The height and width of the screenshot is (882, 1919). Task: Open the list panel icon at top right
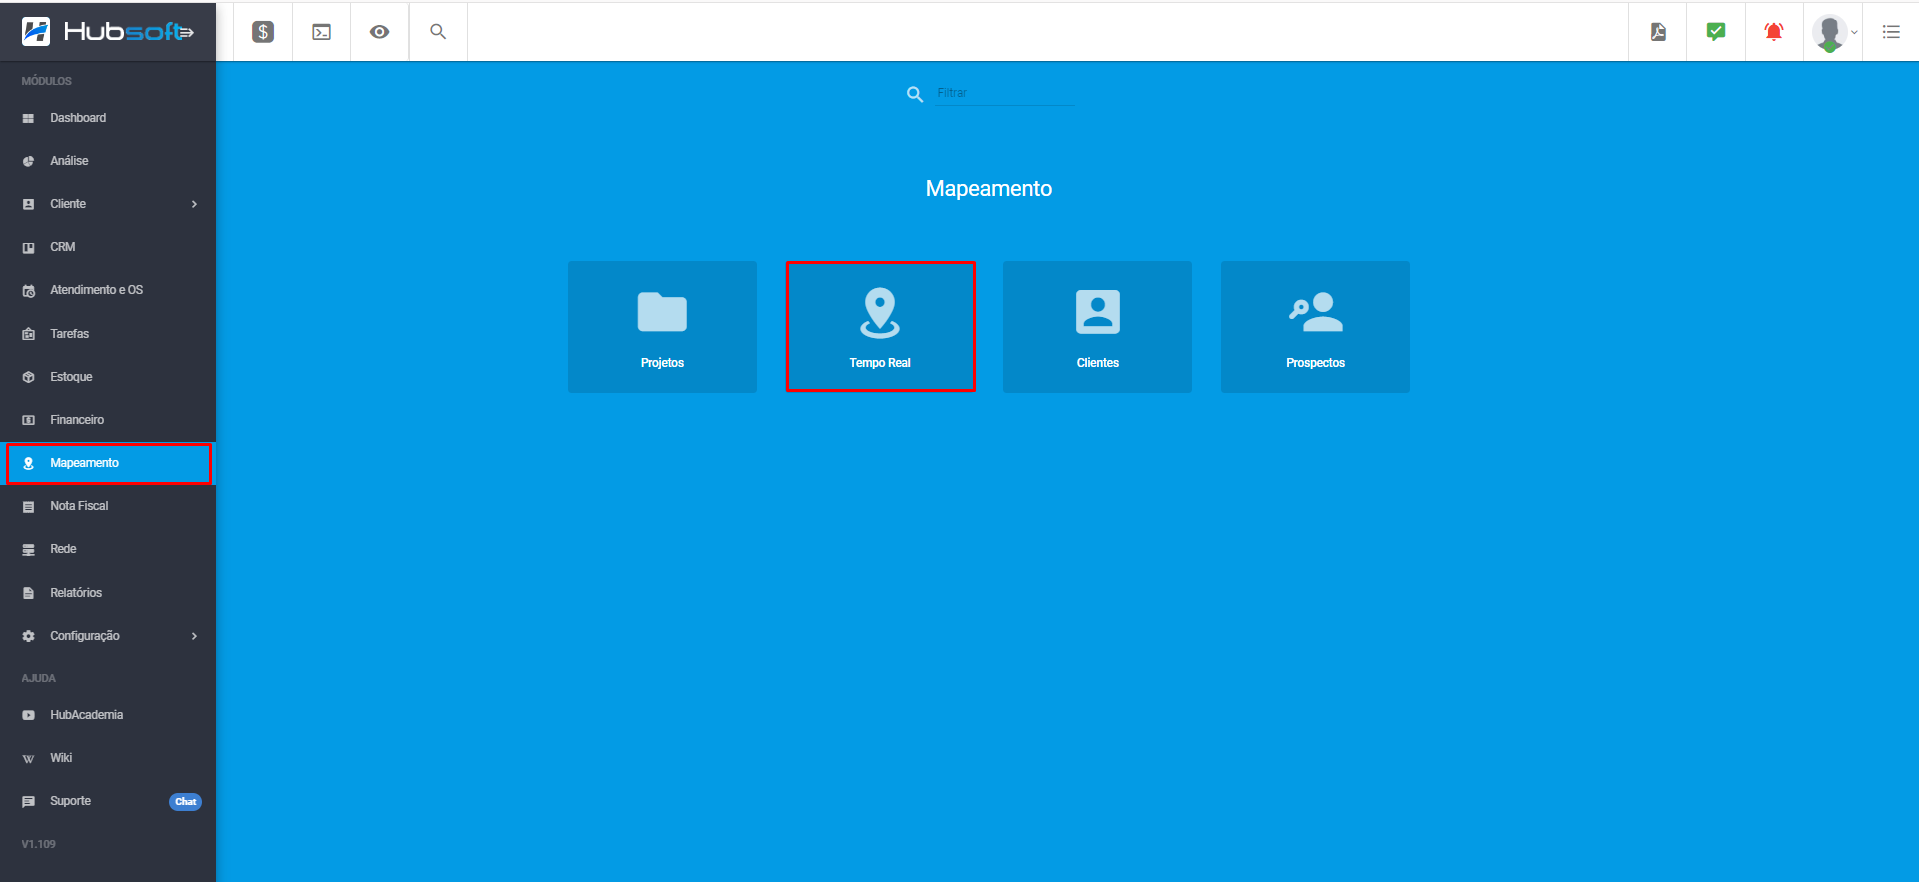(1891, 32)
